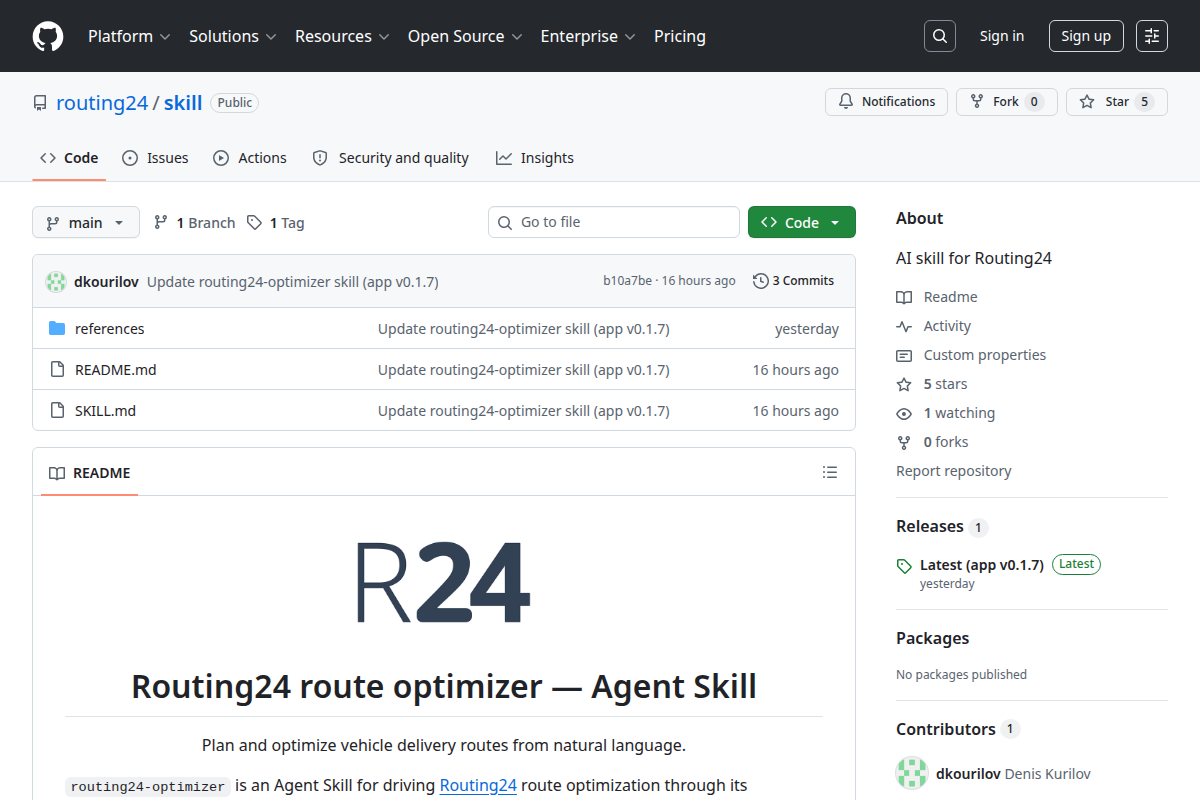
Task: Click the references row commit message
Action: [x=524, y=329]
